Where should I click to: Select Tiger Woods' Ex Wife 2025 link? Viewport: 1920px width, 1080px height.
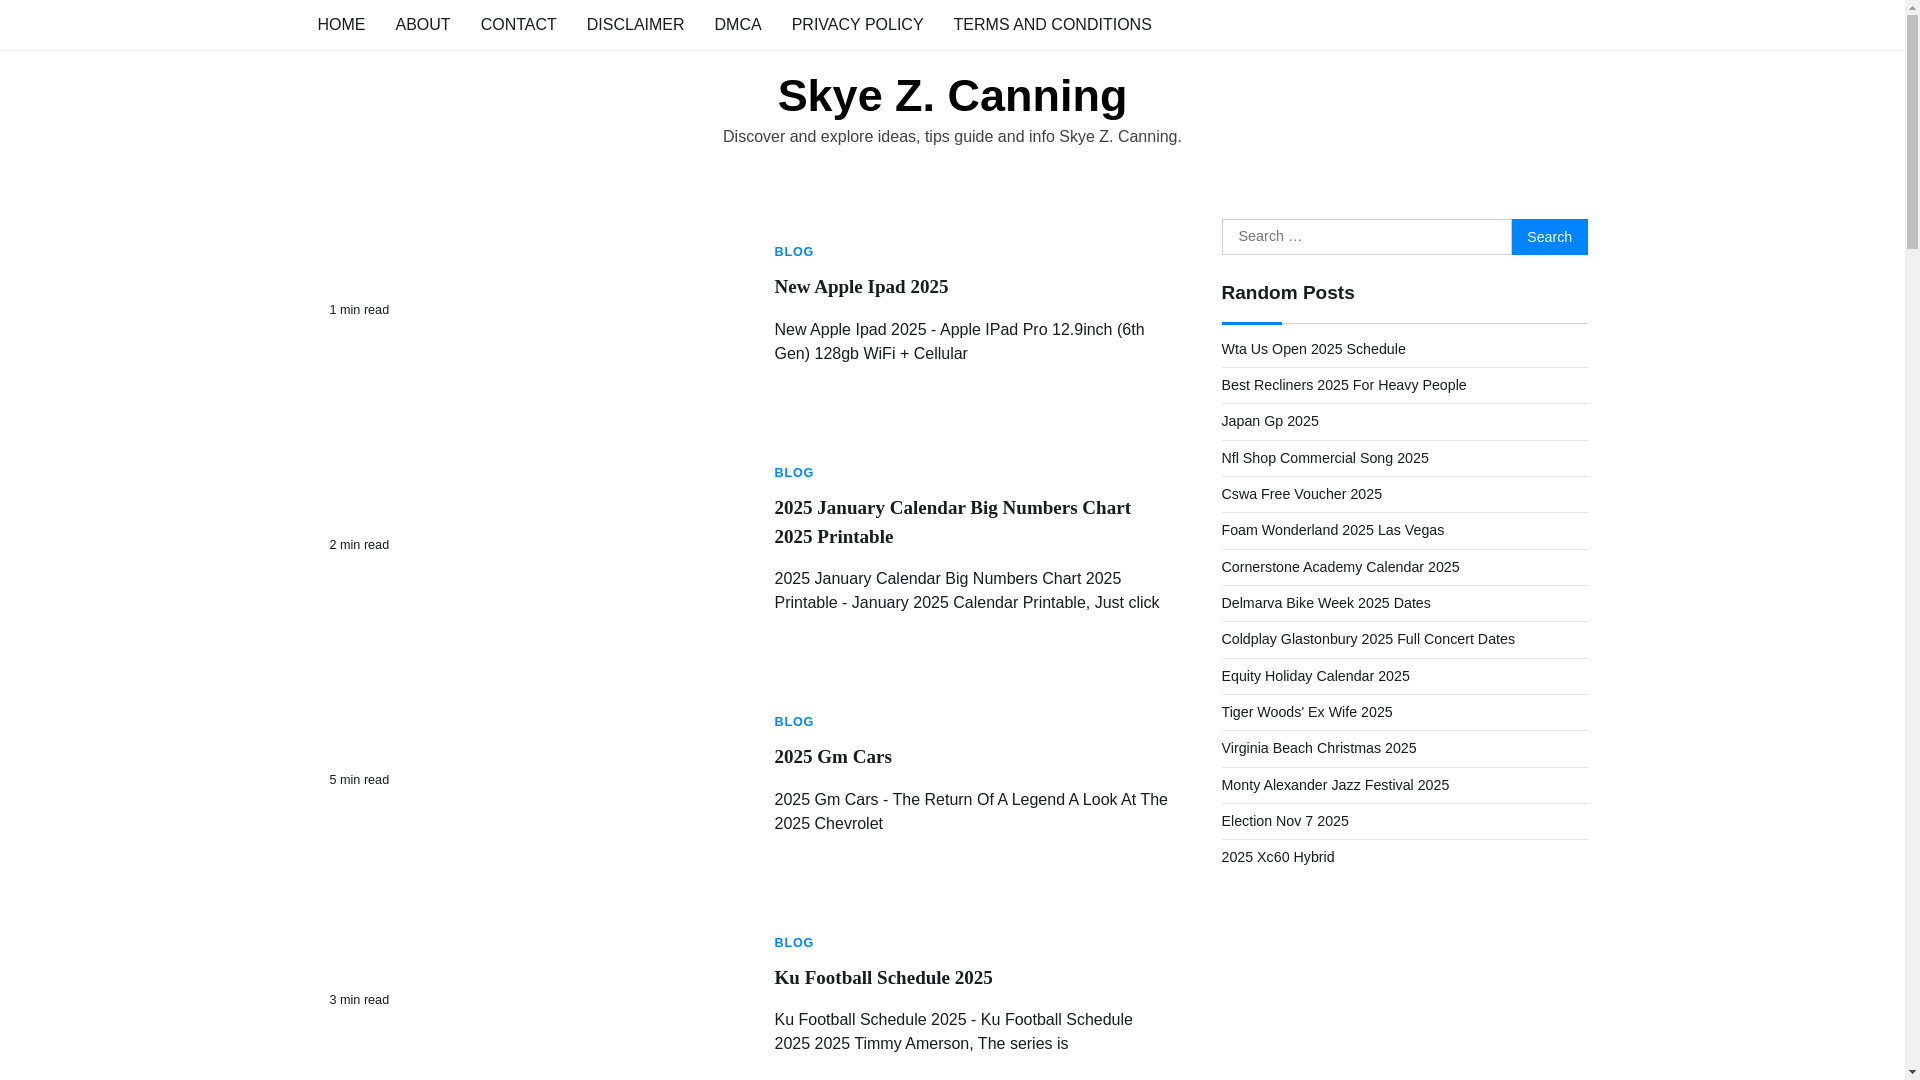pos(1306,712)
